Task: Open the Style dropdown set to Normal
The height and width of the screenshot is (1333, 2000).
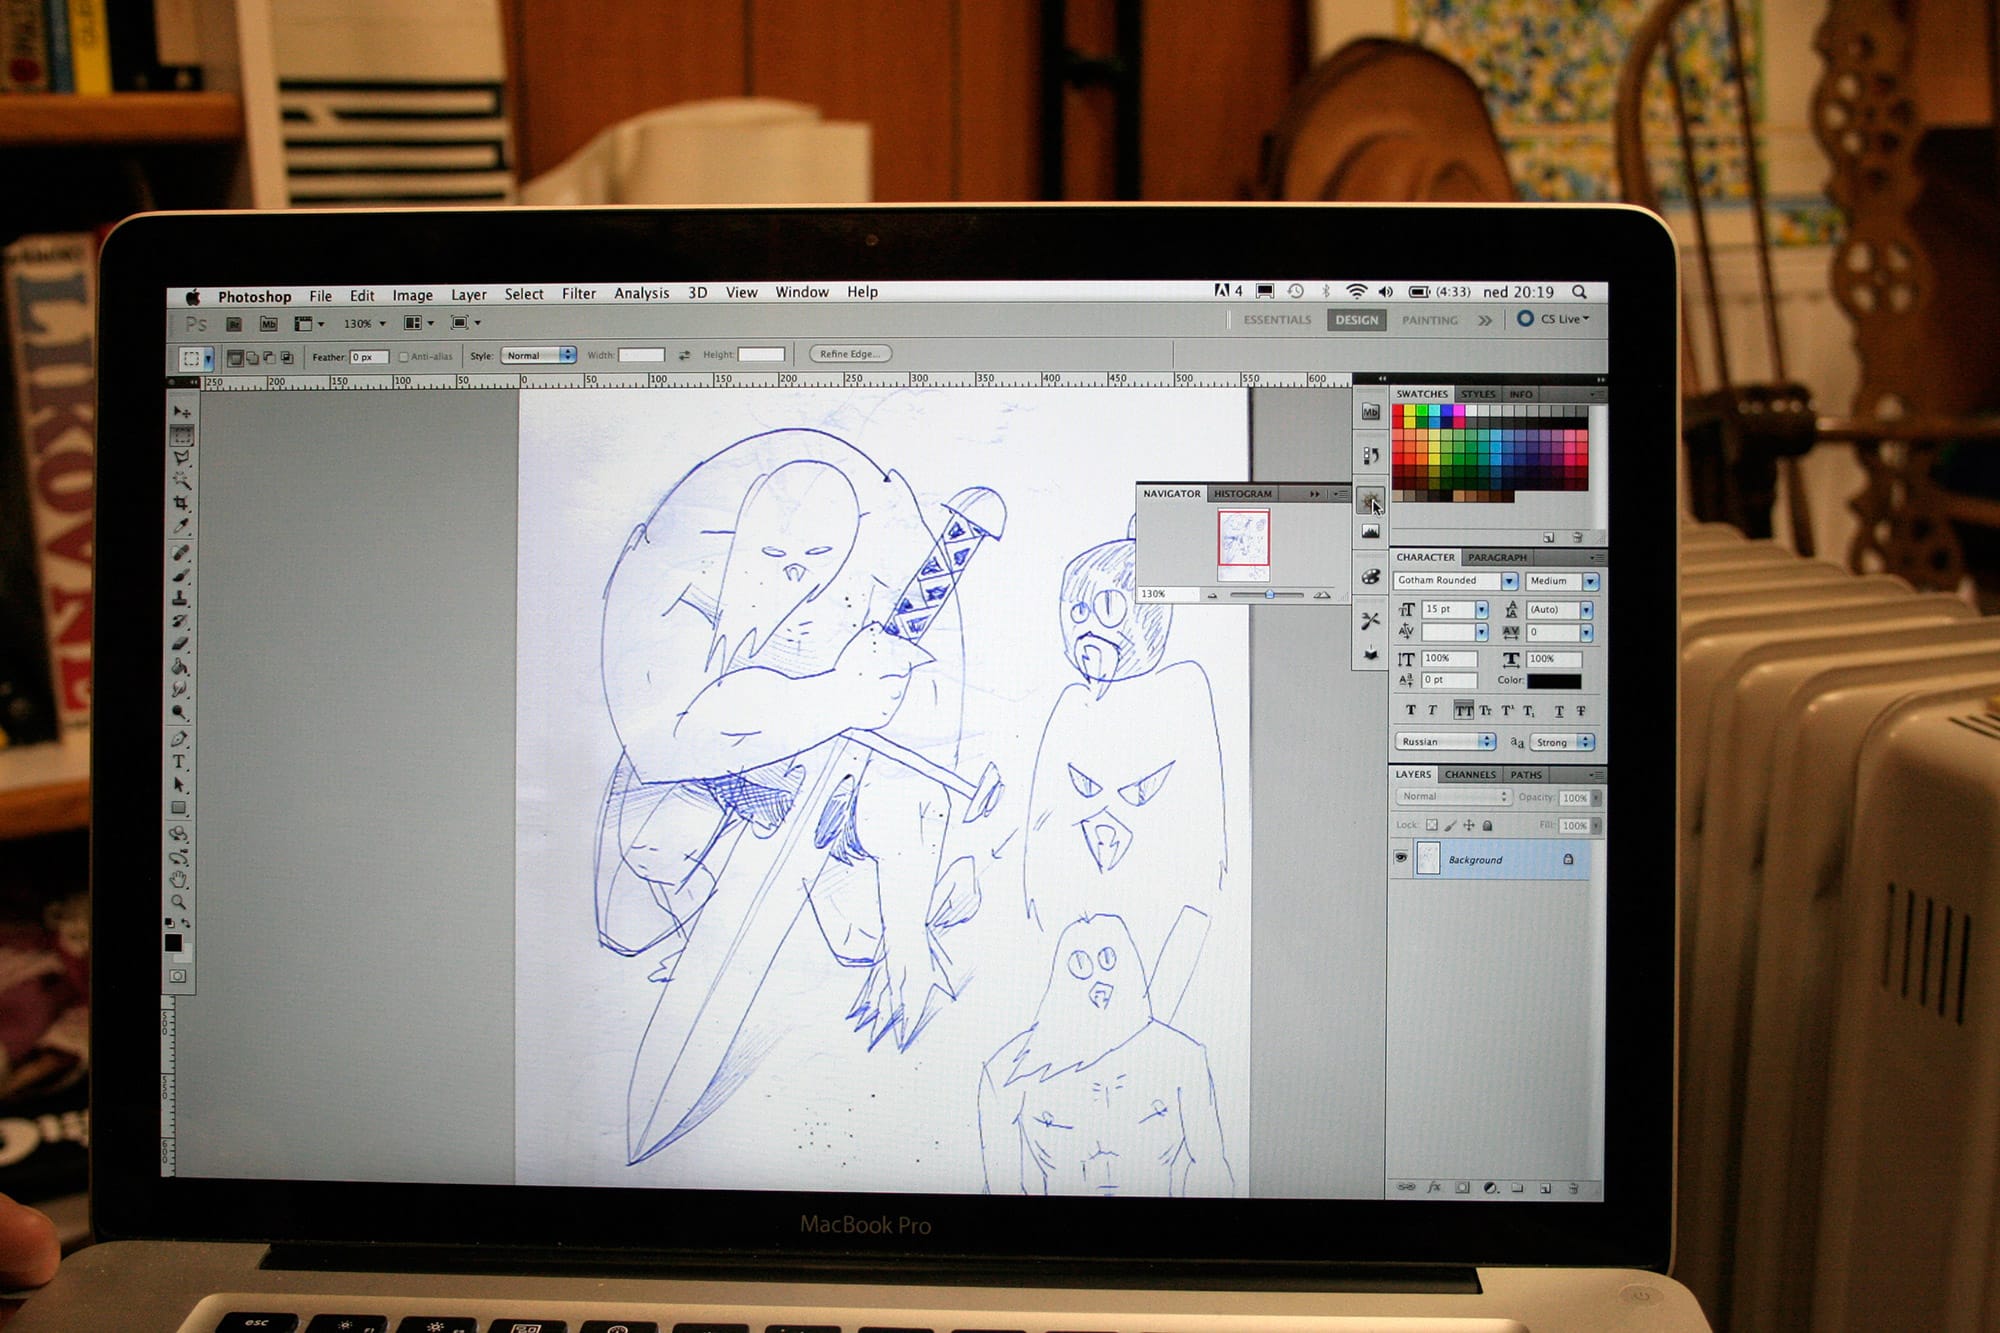Action: point(539,355)
